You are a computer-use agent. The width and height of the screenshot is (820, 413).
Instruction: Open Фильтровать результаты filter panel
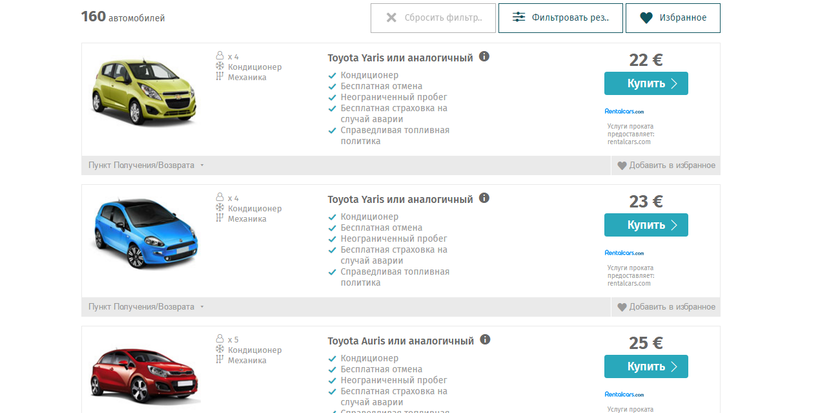coord(561,18)
